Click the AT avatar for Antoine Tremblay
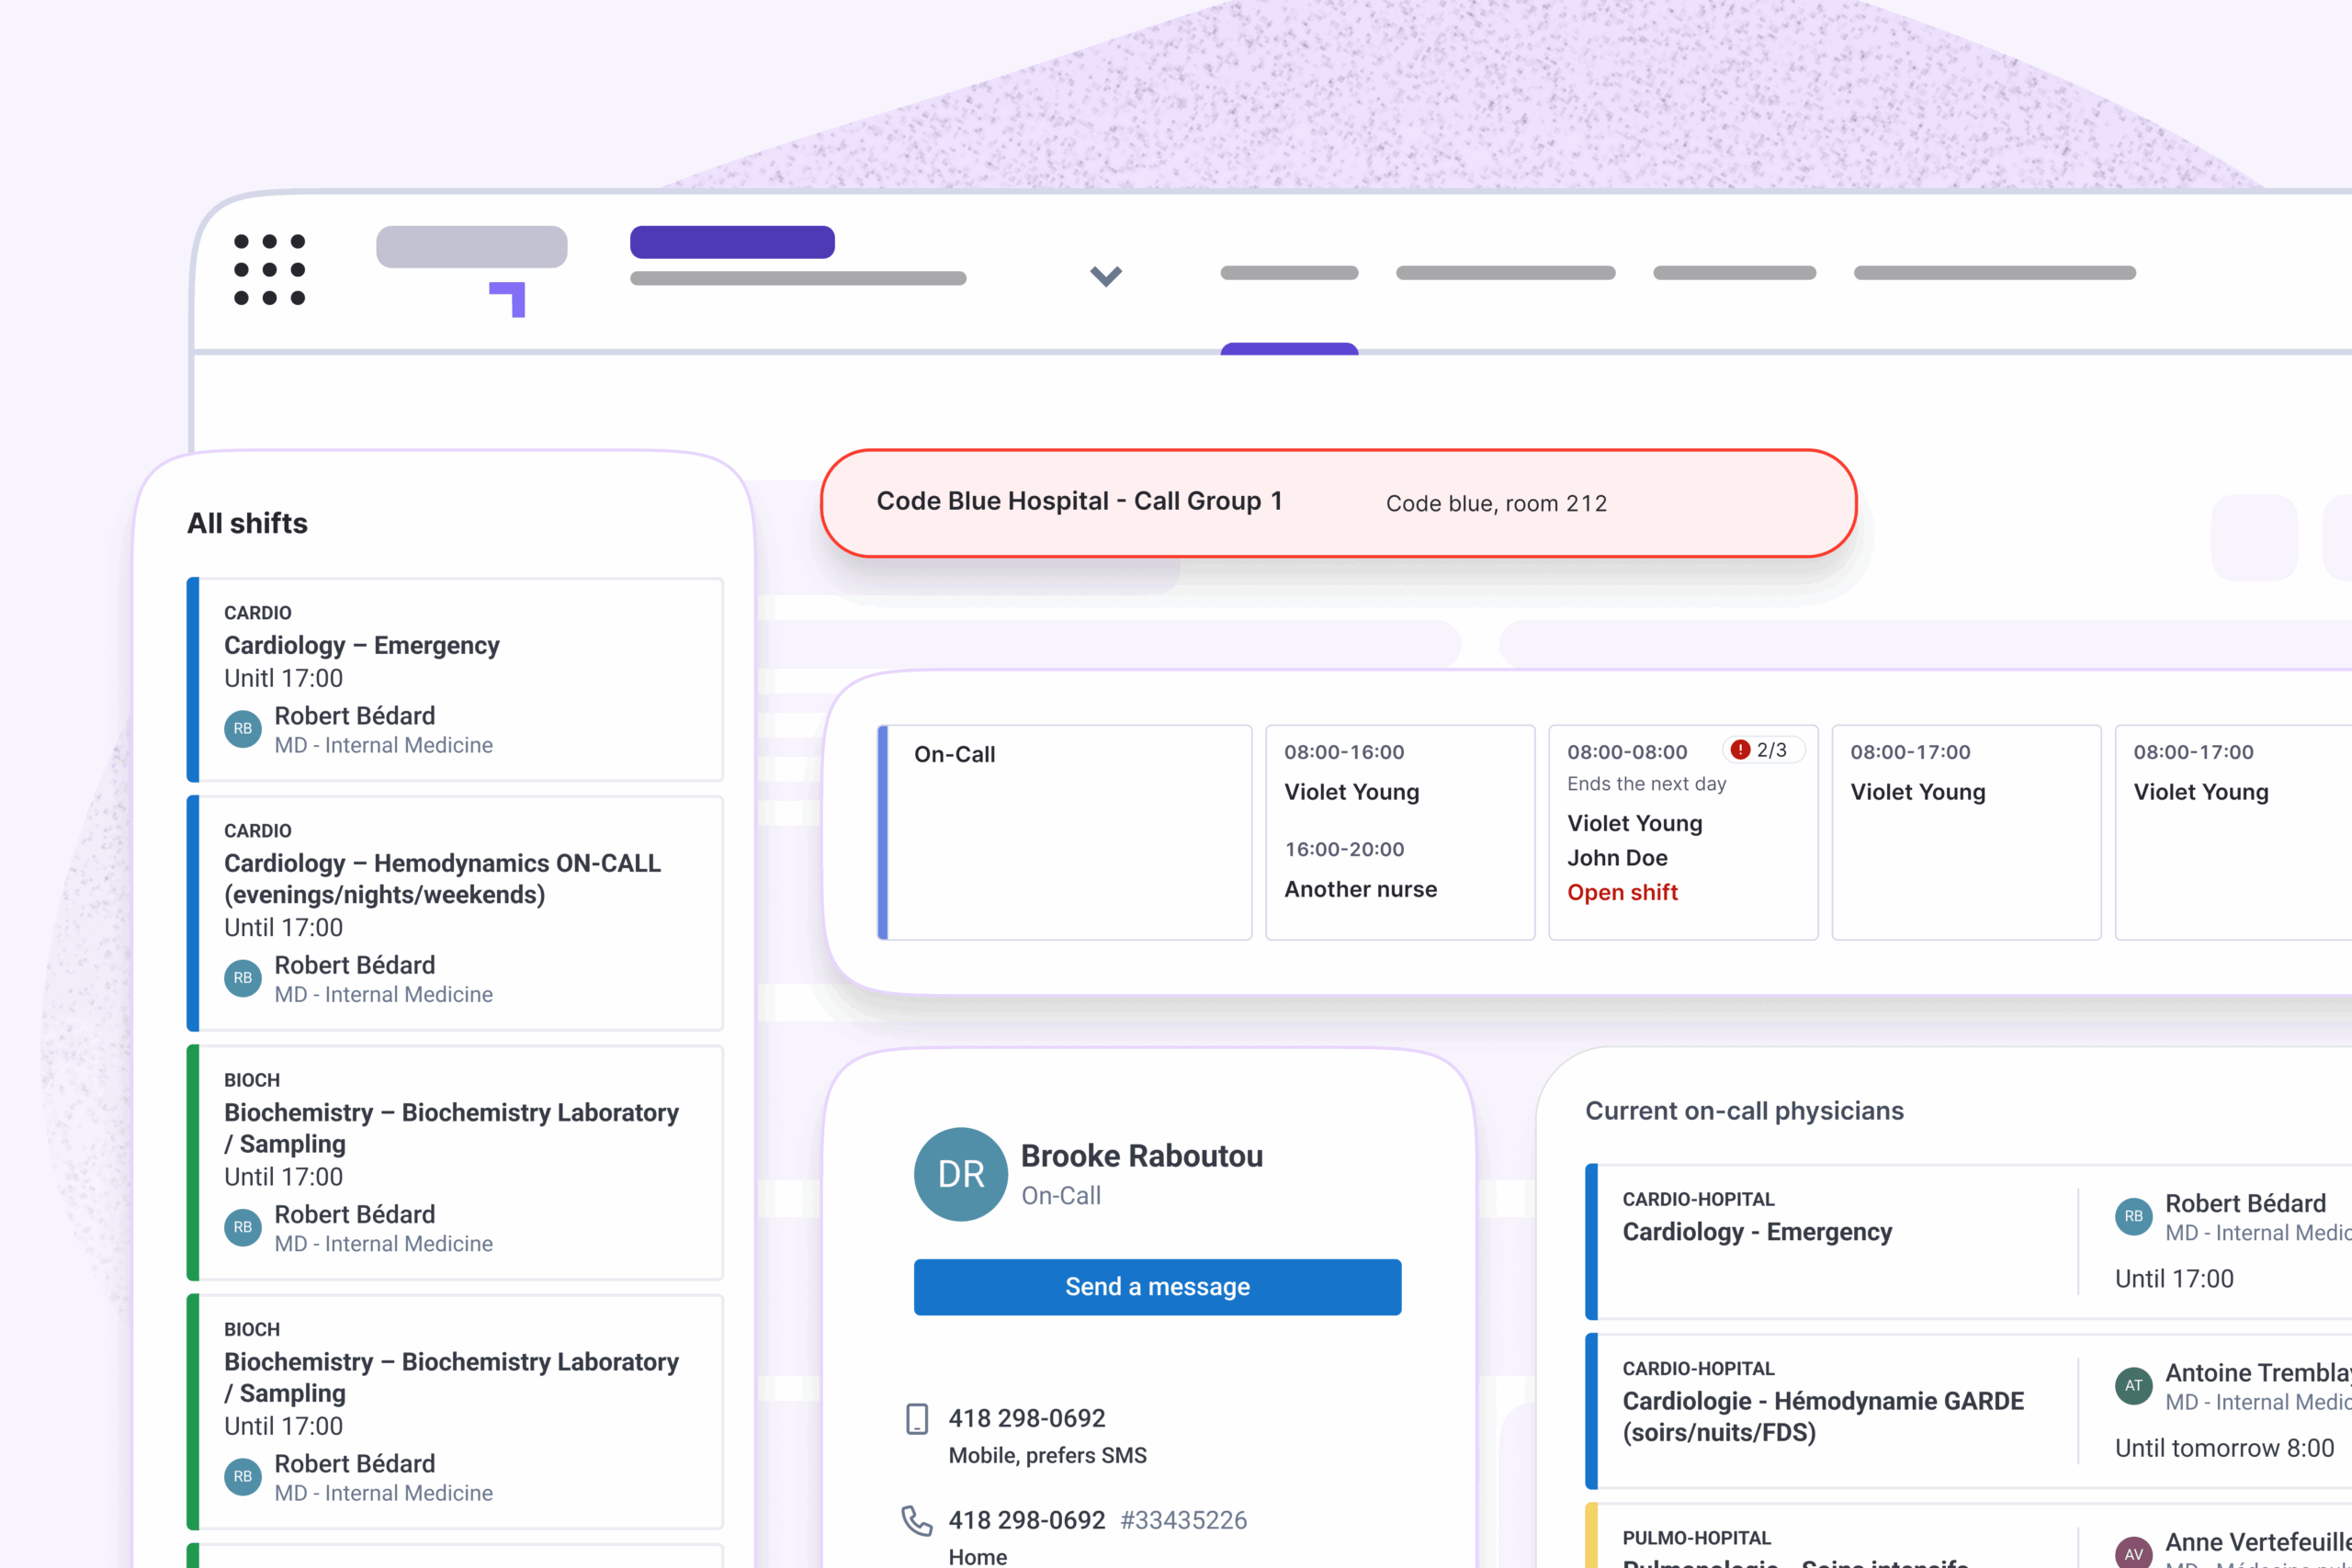The height and width of the screenshot is (1568, 2352). (x=2133, y=1386)
